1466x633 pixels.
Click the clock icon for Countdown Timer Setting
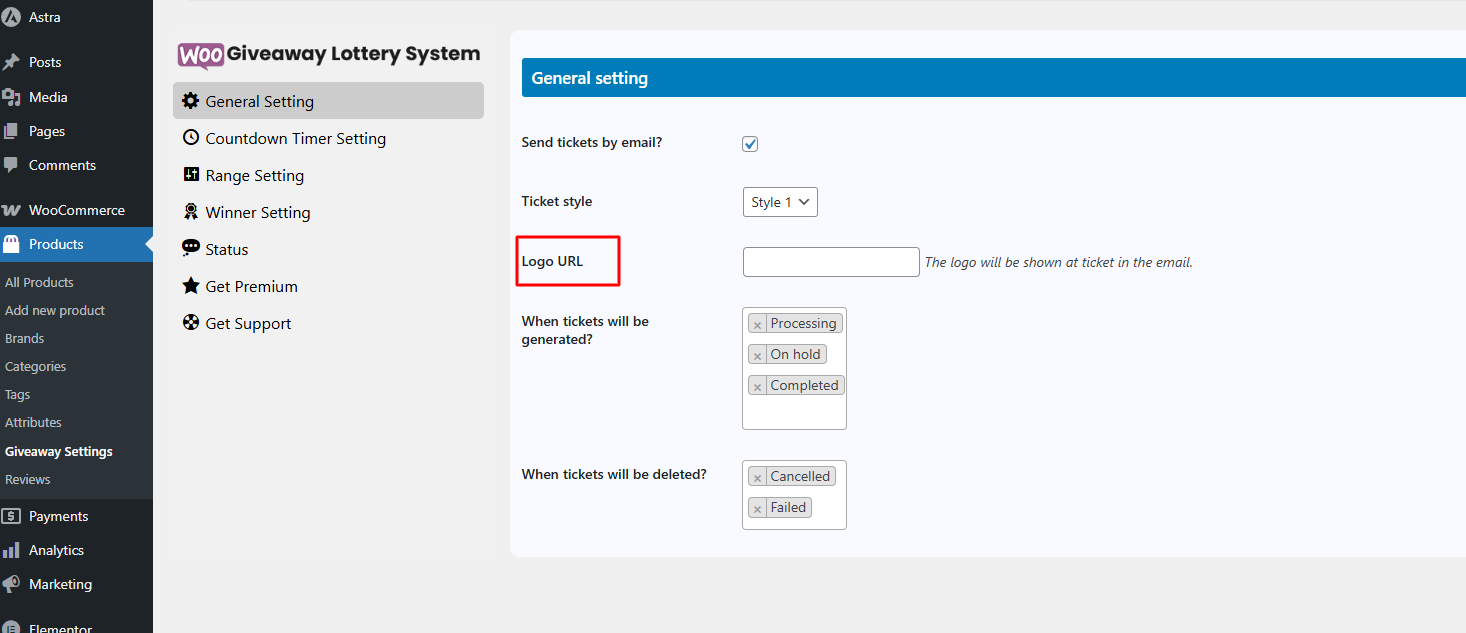(x=190, y=138)
